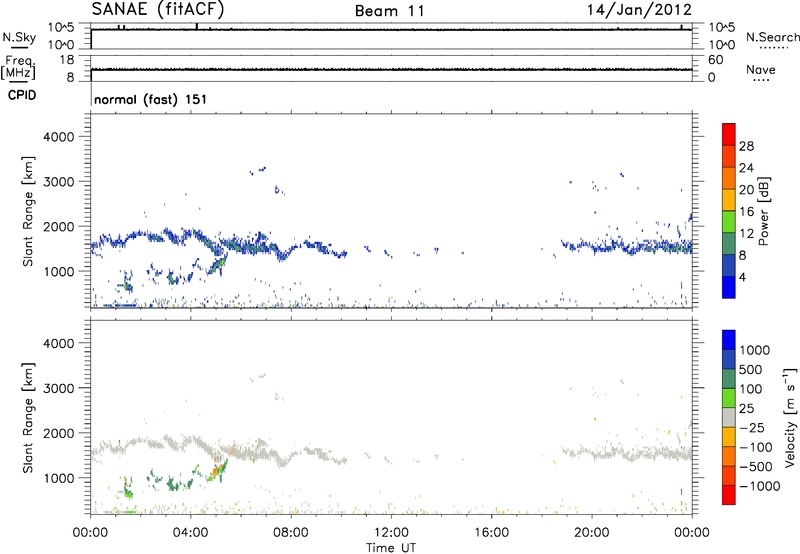Screen dimensions: 800x554
Task: Click the "28" label on Power colorbar
Action: (746, 146)
